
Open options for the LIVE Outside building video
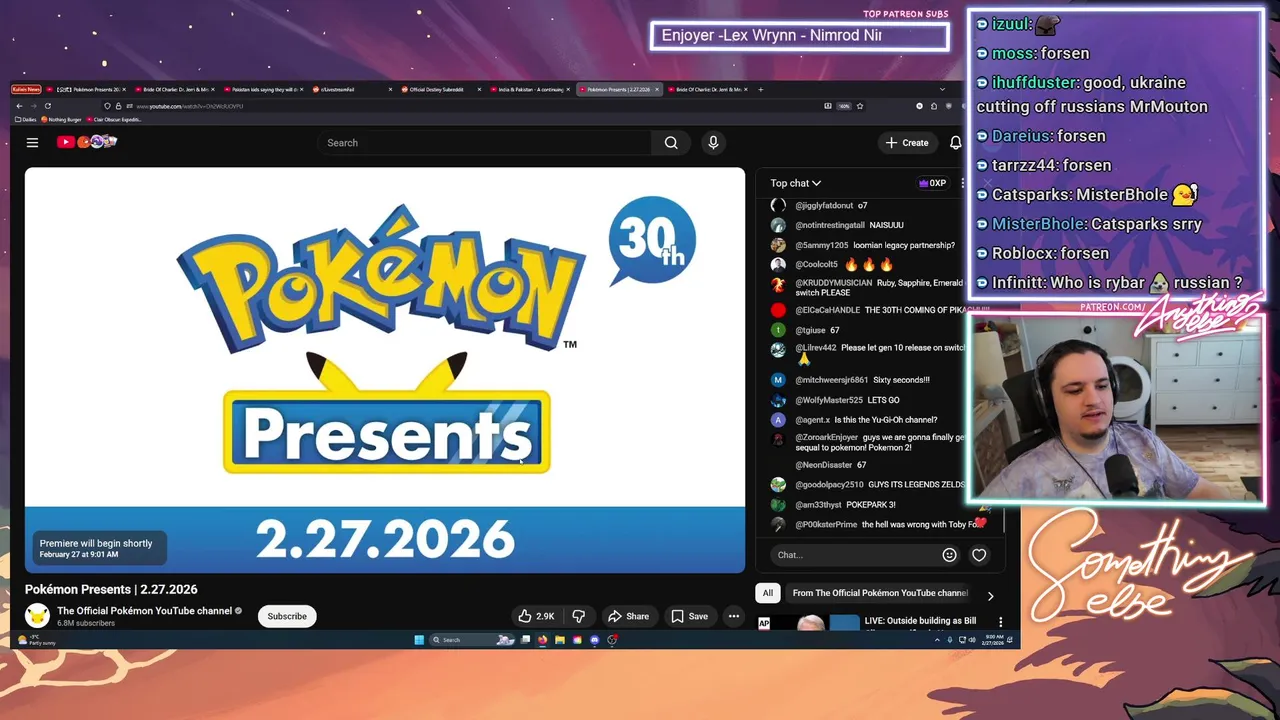1000,622
